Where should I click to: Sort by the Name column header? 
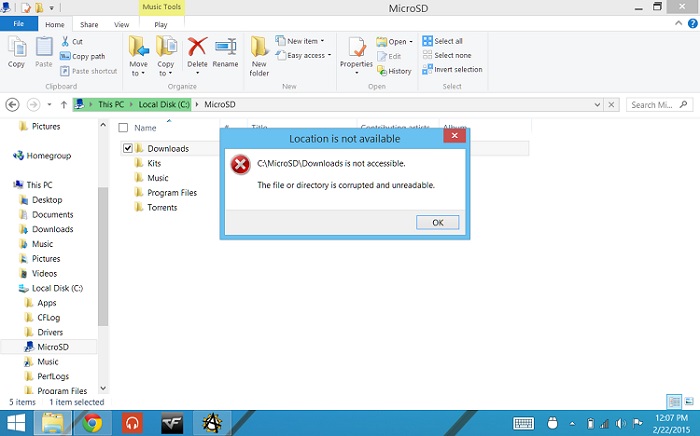click(x=145, y=128)
